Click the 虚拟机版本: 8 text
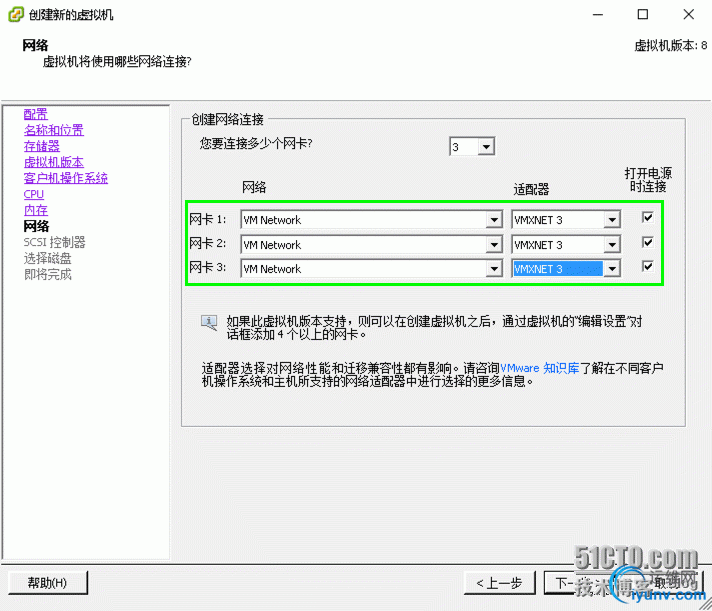Screen dimensions: 712x611 tap(670, 45)
